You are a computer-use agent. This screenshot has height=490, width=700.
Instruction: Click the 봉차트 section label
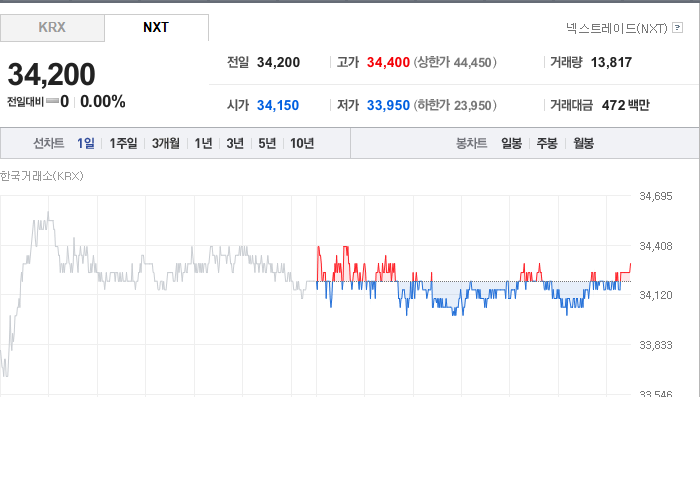471,143
